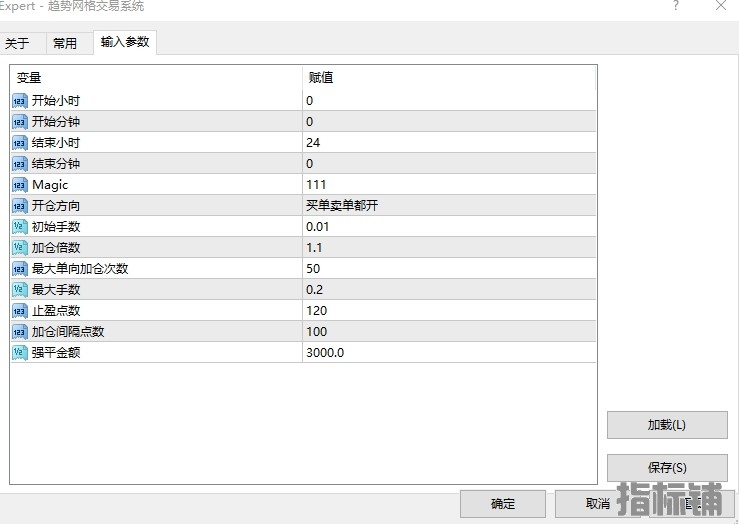Save settings with the 保存(S) button
The width and height of the screenshot is (739, 524).
click(667, 468)
